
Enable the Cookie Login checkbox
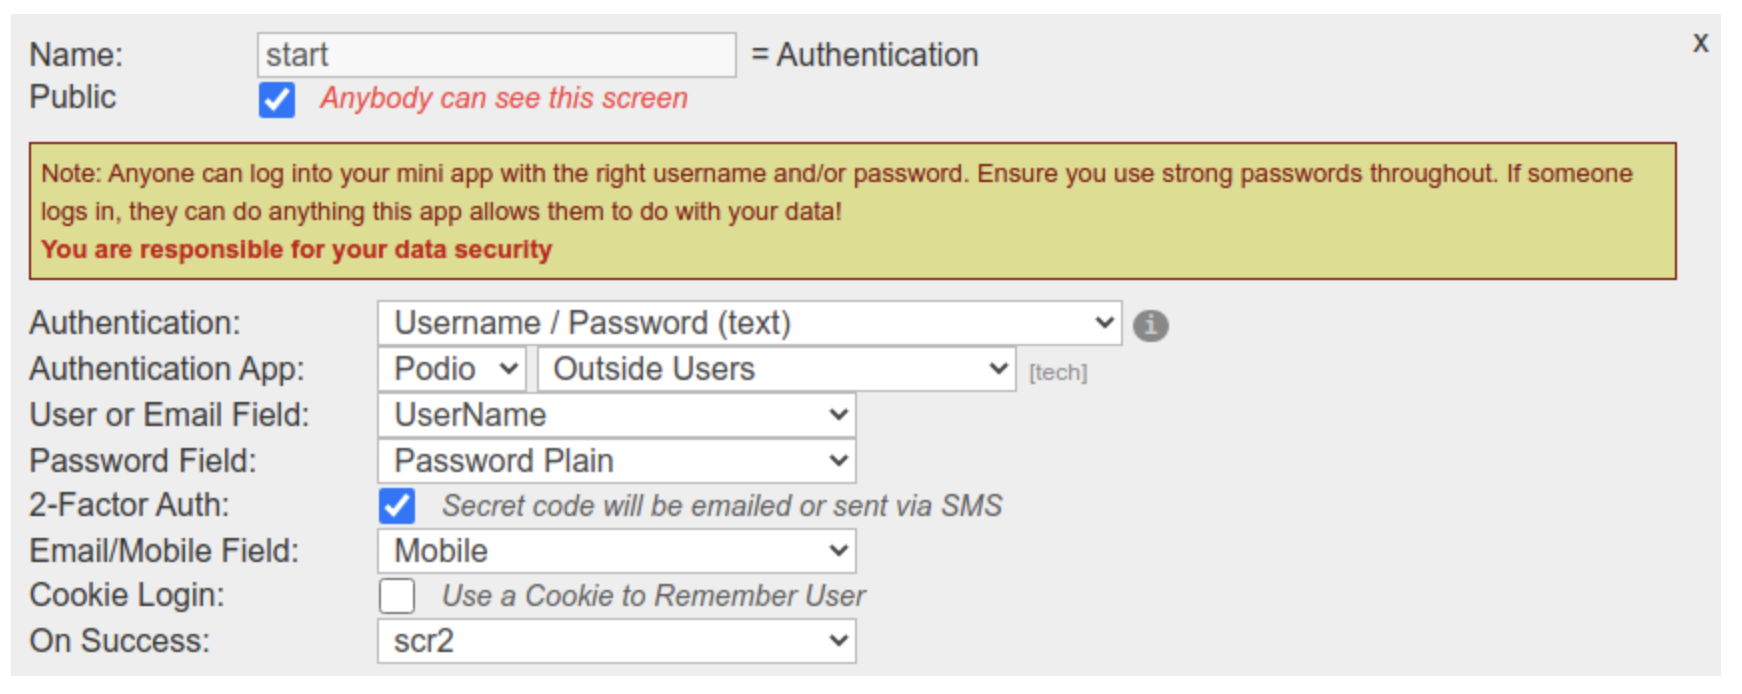[397, 596]
